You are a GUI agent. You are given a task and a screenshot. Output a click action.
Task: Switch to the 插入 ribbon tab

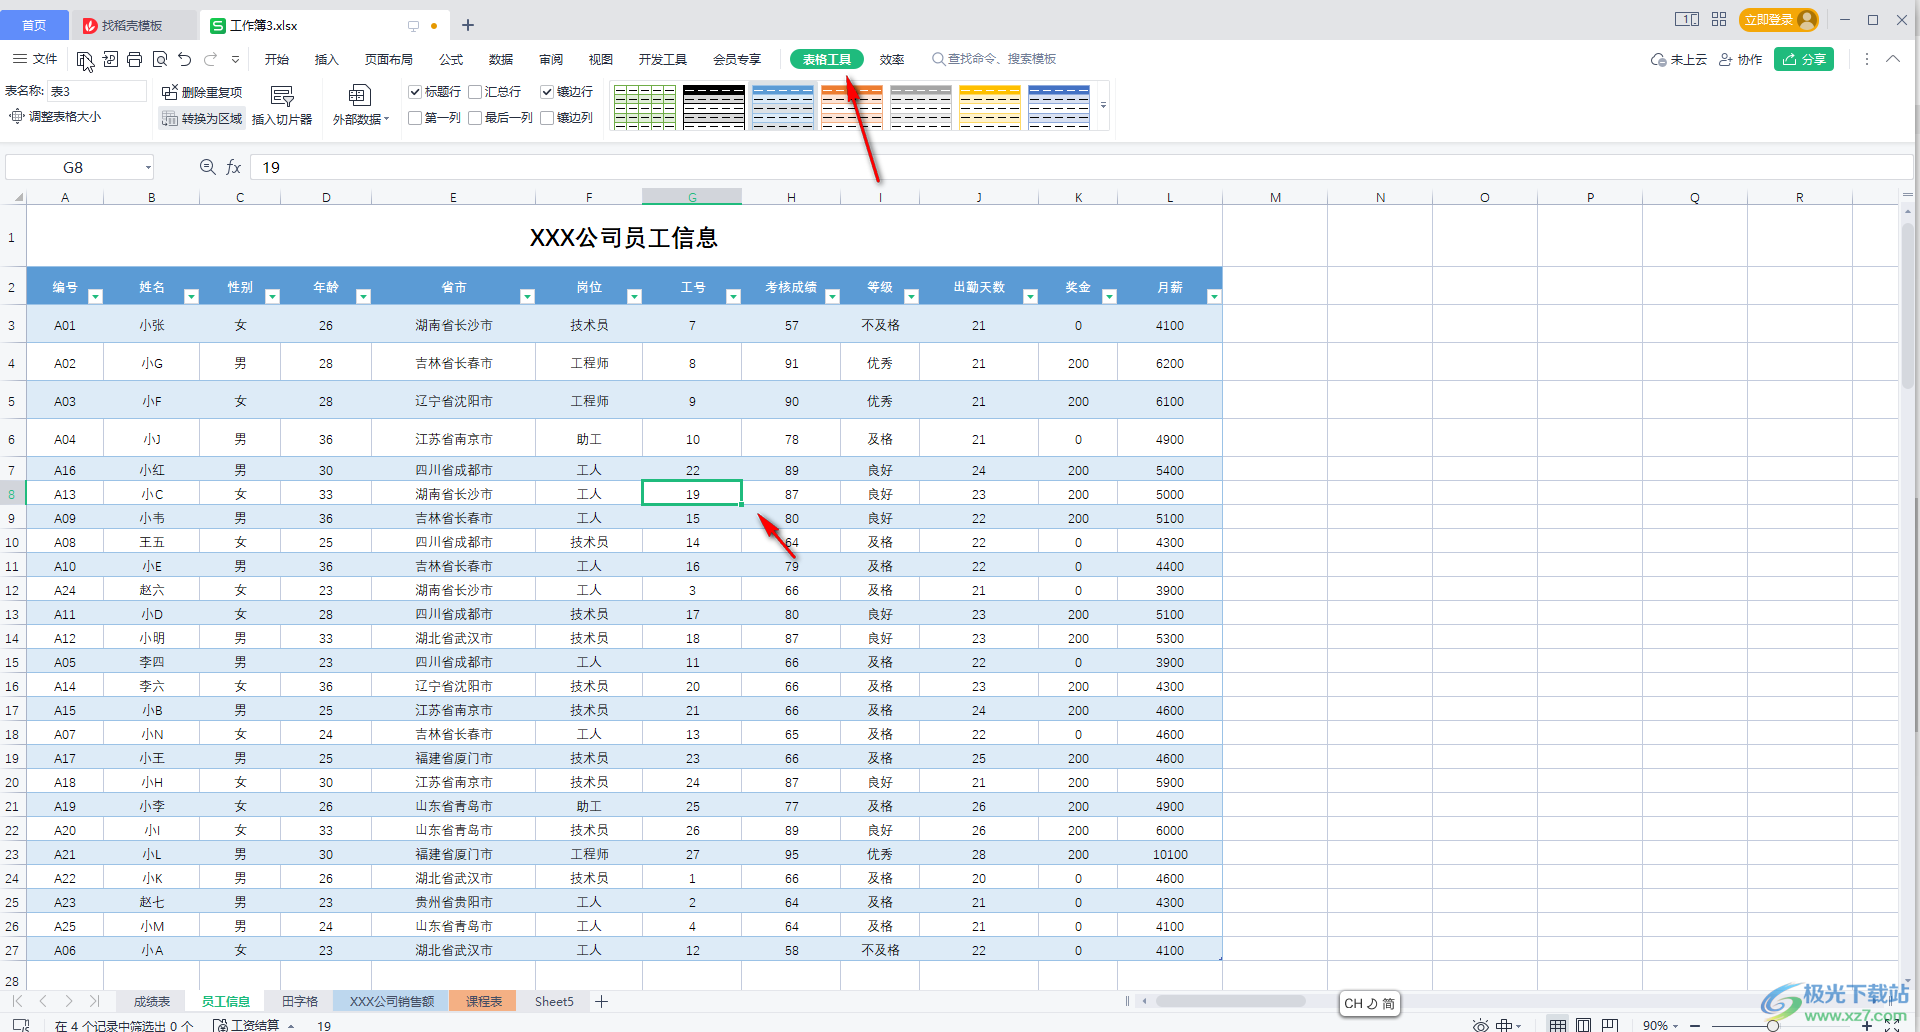tap(327, 59)
